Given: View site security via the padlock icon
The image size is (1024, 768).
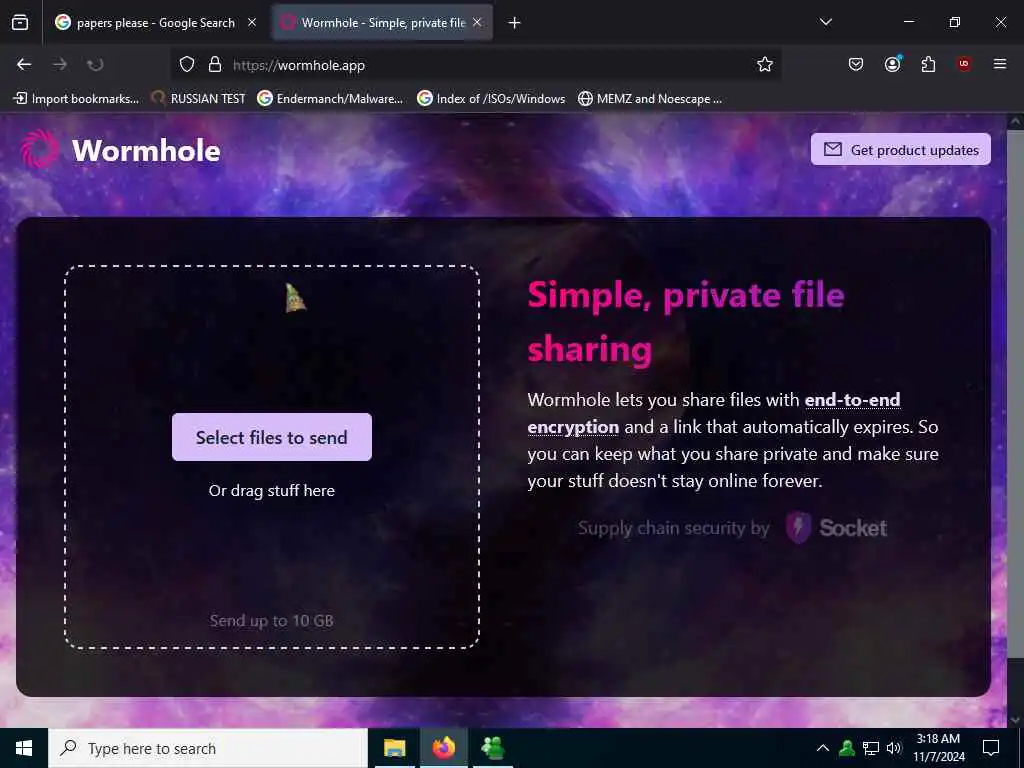Looking at the screenshot, I should point(215,64).
